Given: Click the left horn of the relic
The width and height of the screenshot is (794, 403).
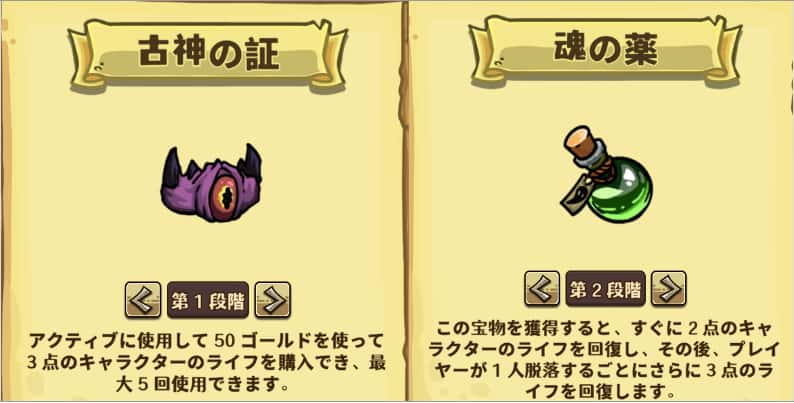Looking at the screenshot, I should point(172,168).
